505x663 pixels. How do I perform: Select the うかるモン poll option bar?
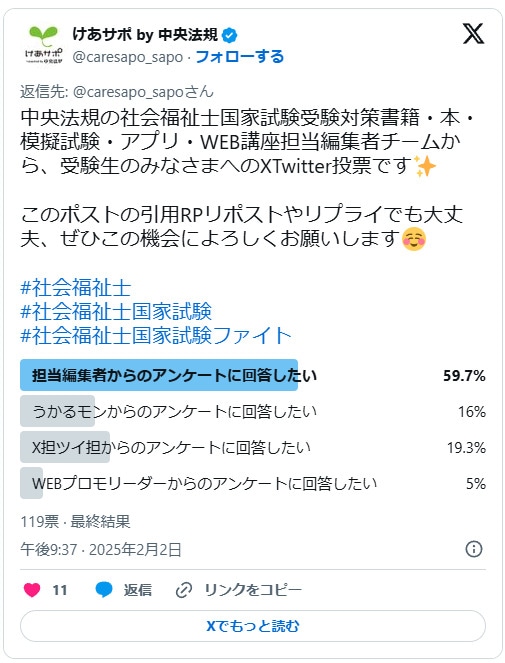(x=253, y=411)
